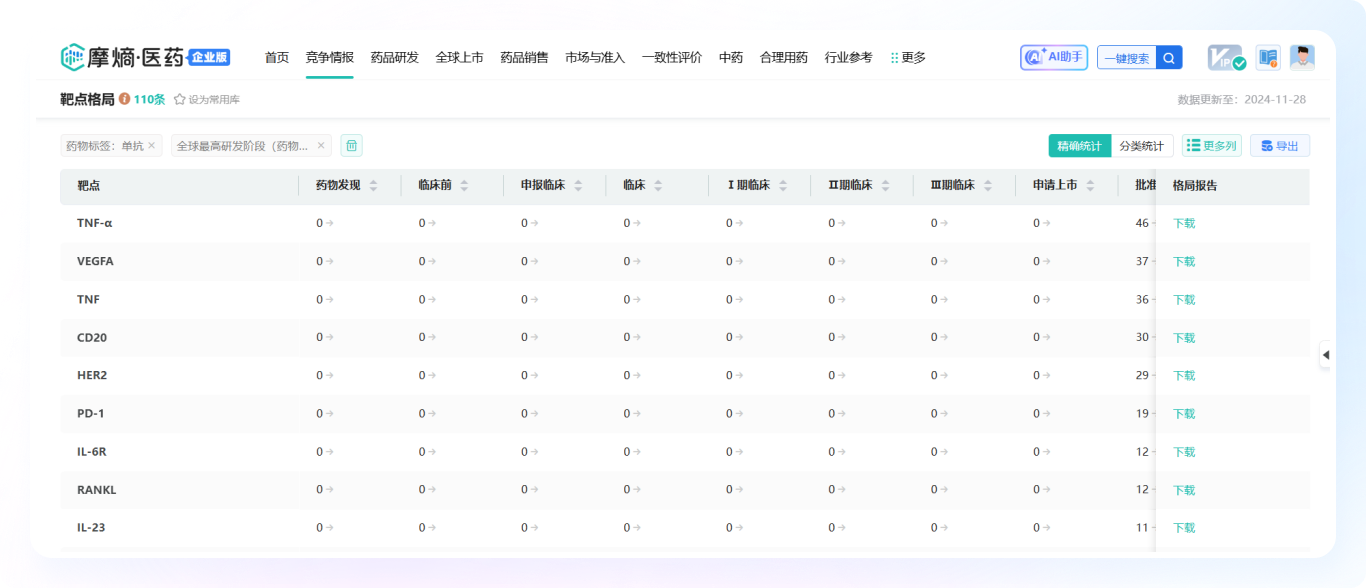Switch to 分类统计 mode

(1142, 146)
